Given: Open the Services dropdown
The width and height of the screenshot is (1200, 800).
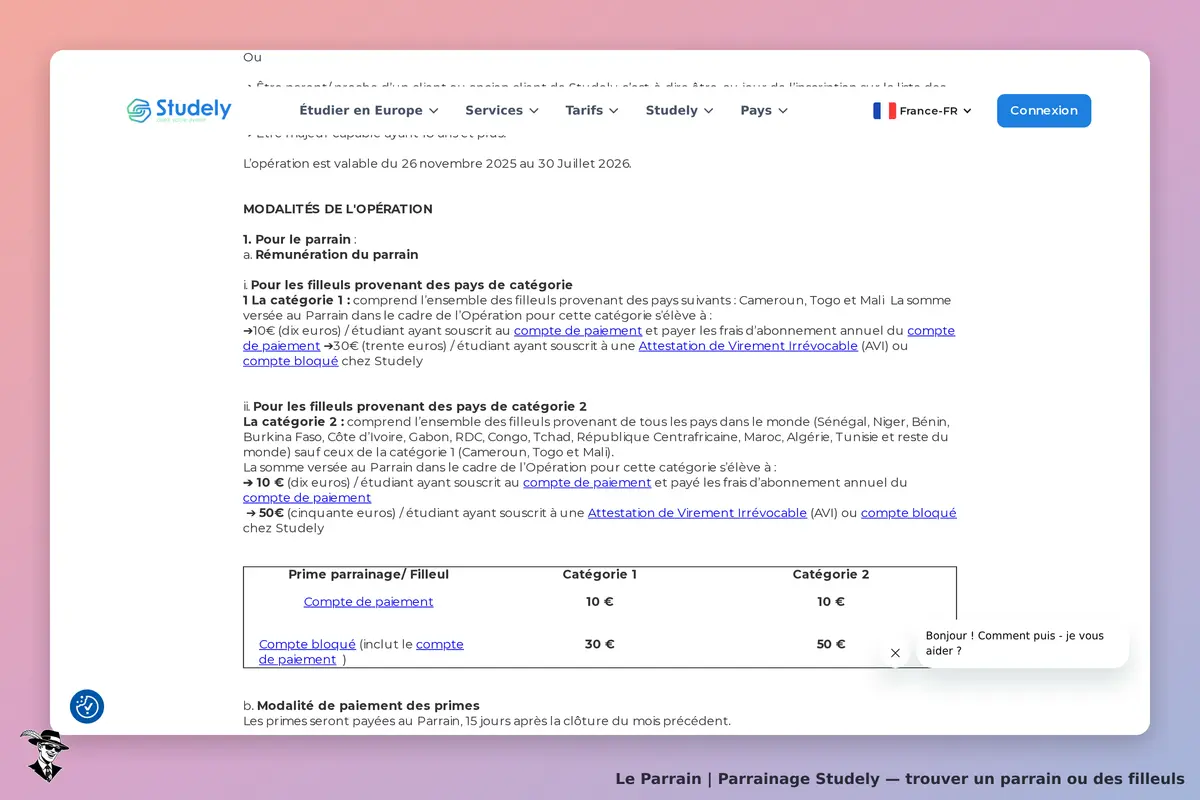Looking at the screenshot, I should pos(502,110).
